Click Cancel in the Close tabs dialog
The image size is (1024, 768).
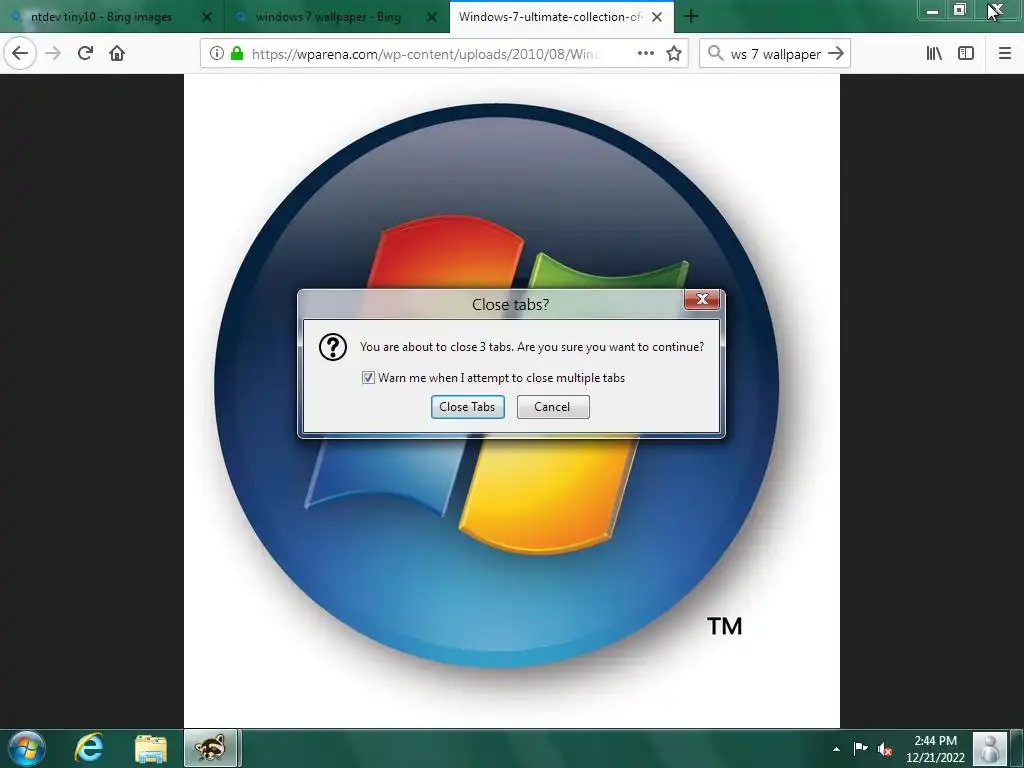tap(553, 407)
